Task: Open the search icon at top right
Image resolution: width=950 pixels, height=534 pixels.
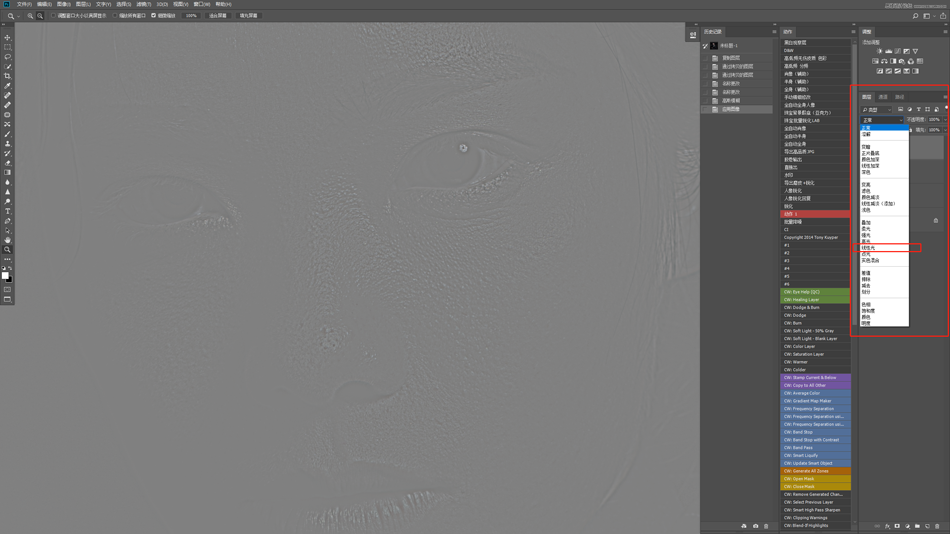Action: tap(915, 16)
